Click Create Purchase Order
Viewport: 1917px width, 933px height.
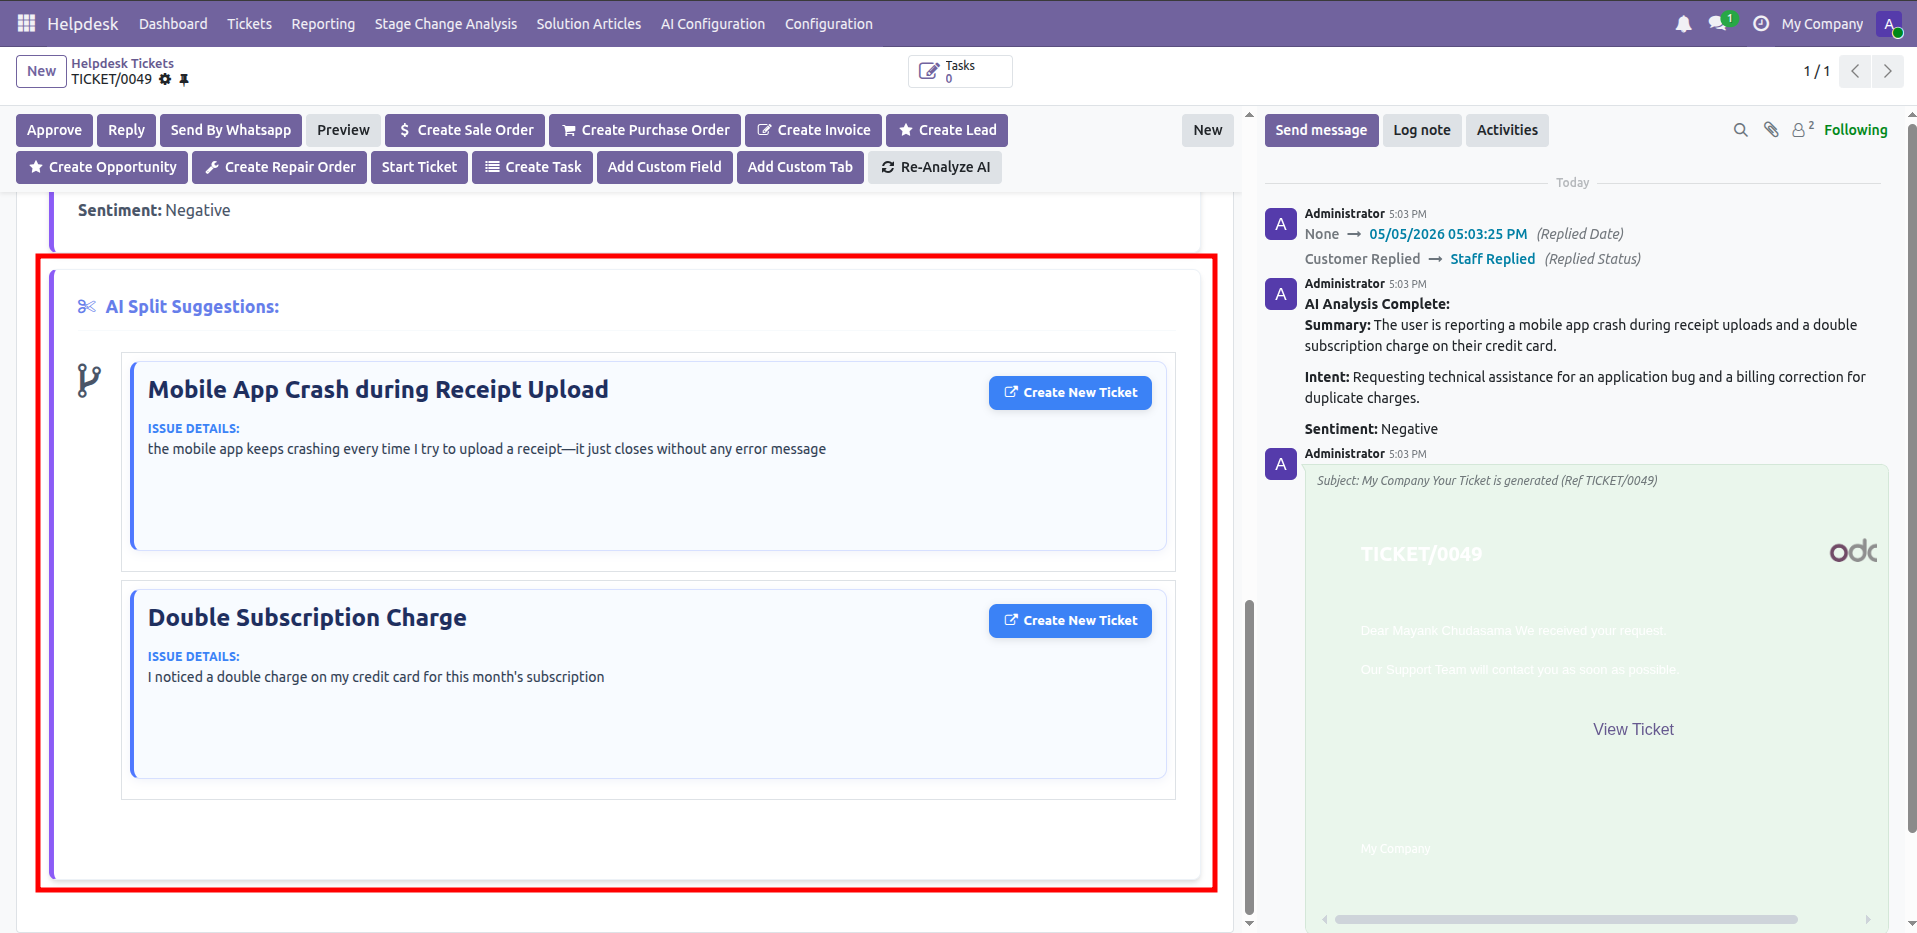click(x=645, y=130)
